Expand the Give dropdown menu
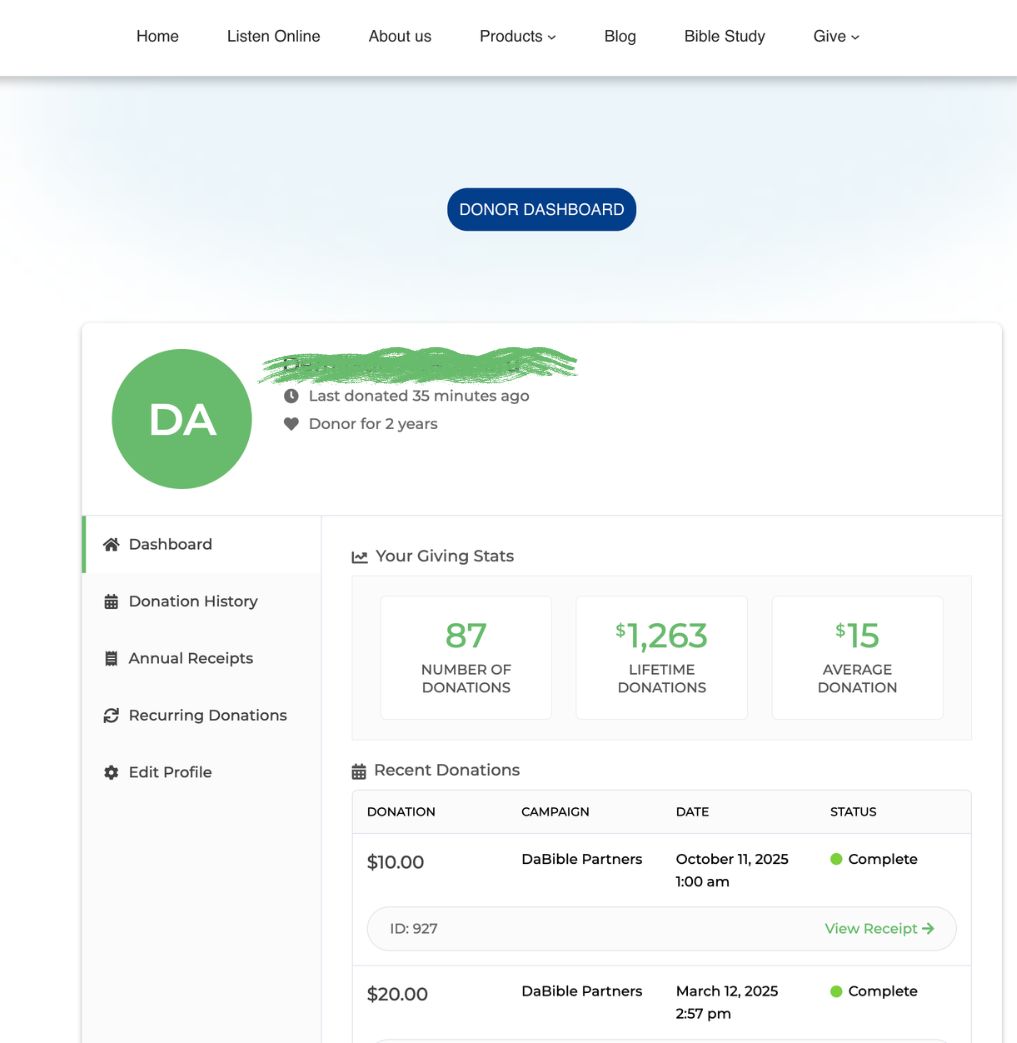 coord(836,36)
